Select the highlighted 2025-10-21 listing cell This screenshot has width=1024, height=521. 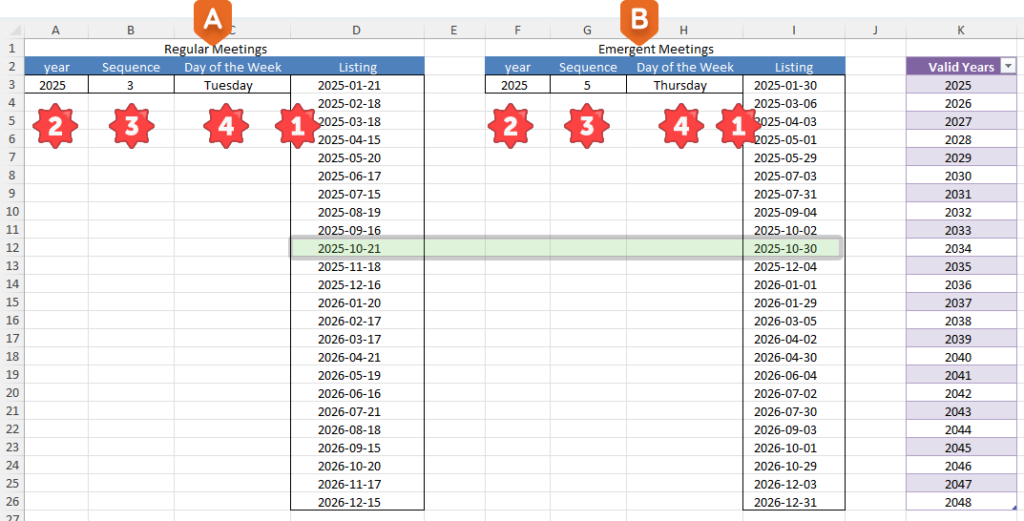point(357,248)
